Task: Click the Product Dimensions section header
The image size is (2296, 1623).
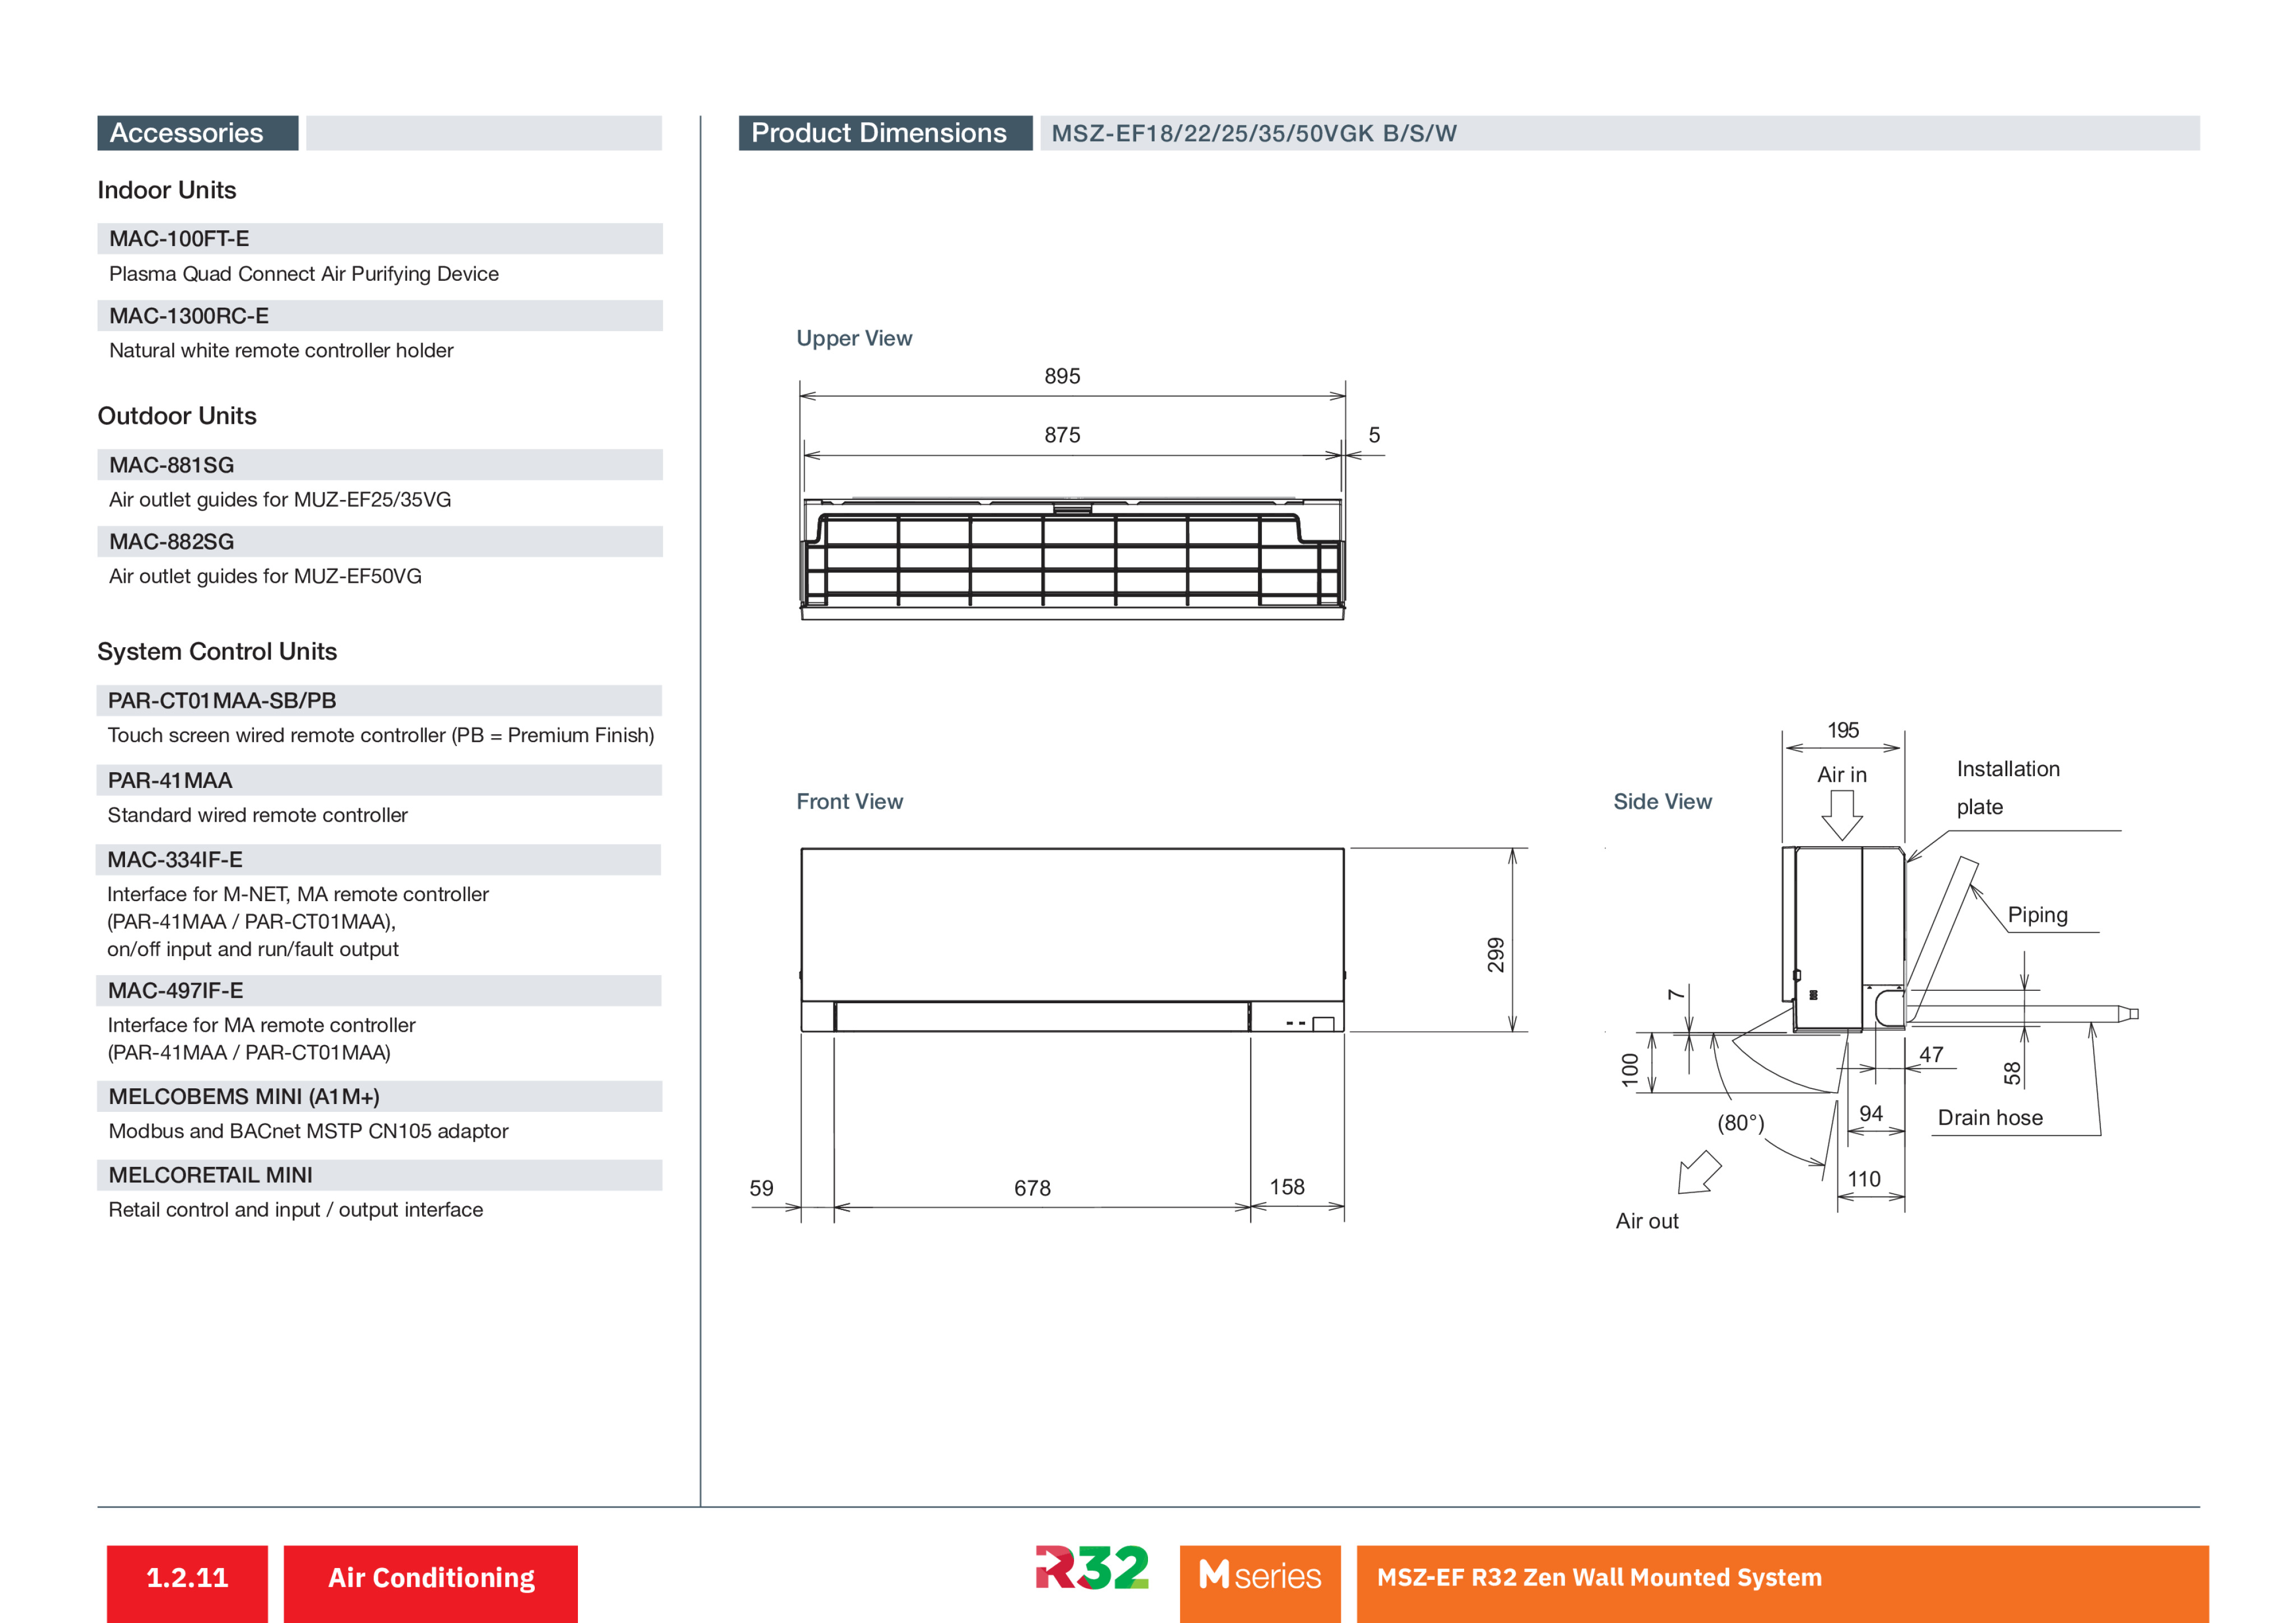Action: point(885,133)
